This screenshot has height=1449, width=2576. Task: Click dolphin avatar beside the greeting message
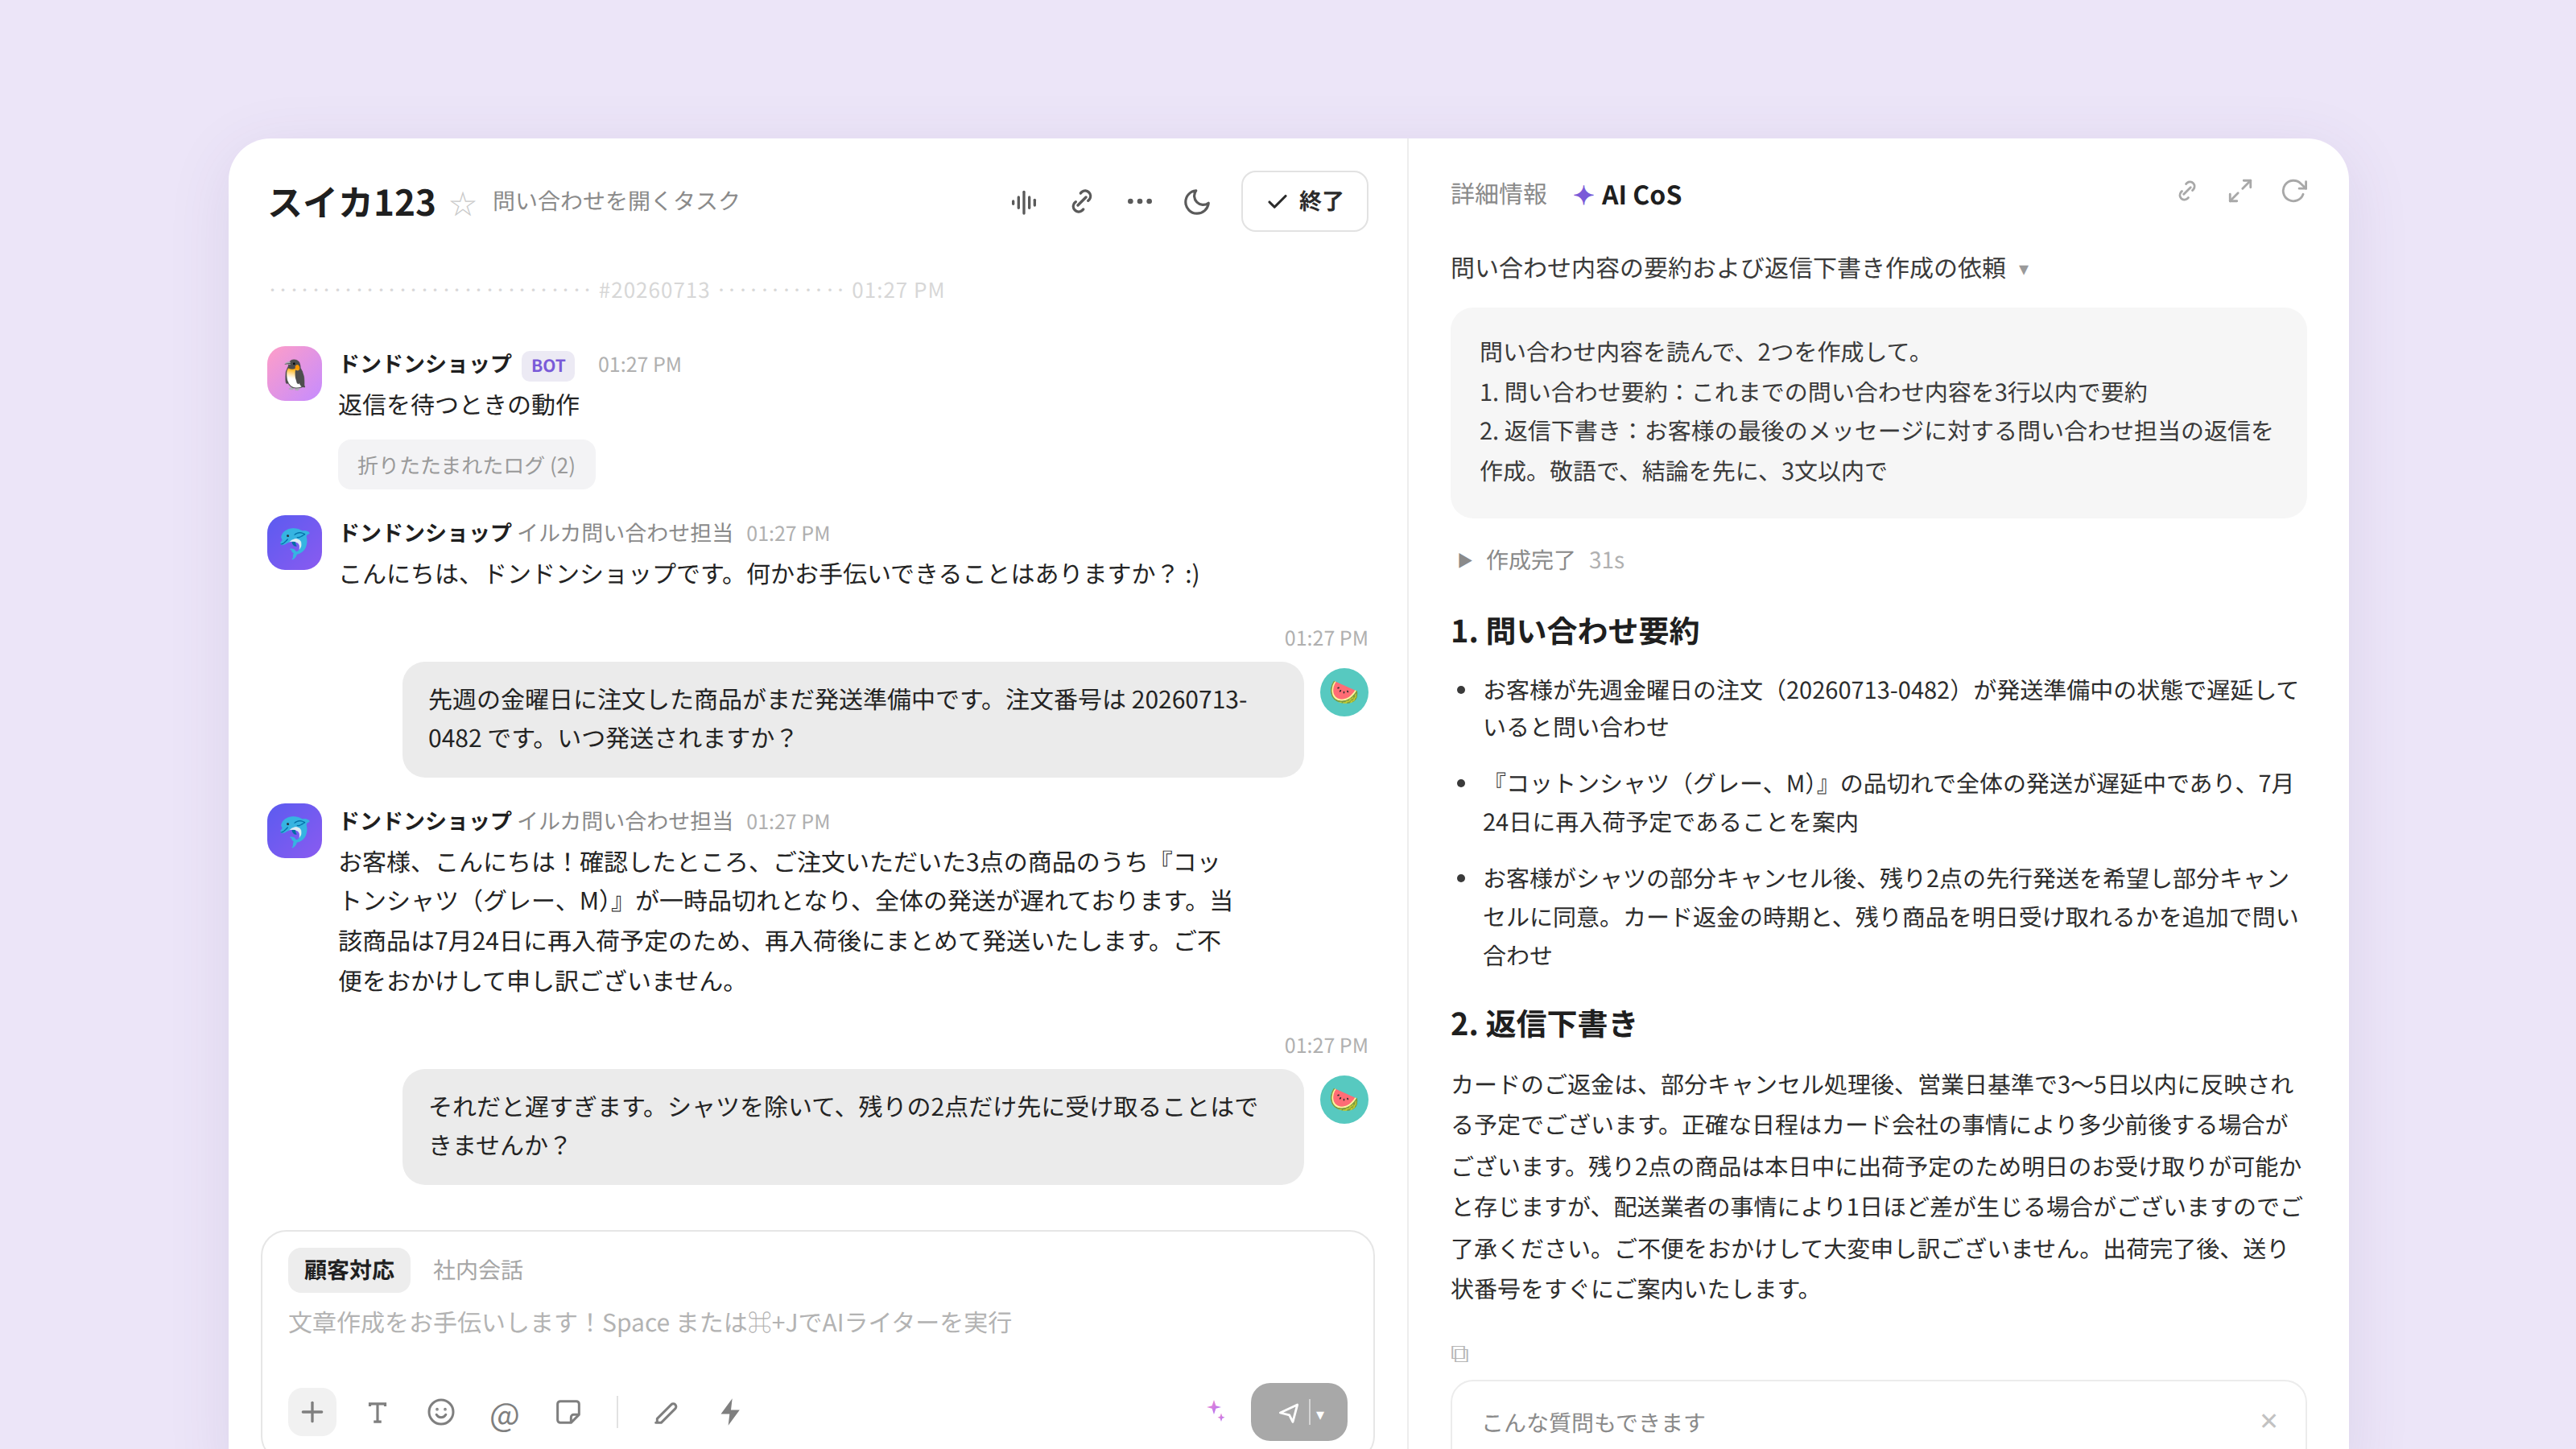[294, 543]
